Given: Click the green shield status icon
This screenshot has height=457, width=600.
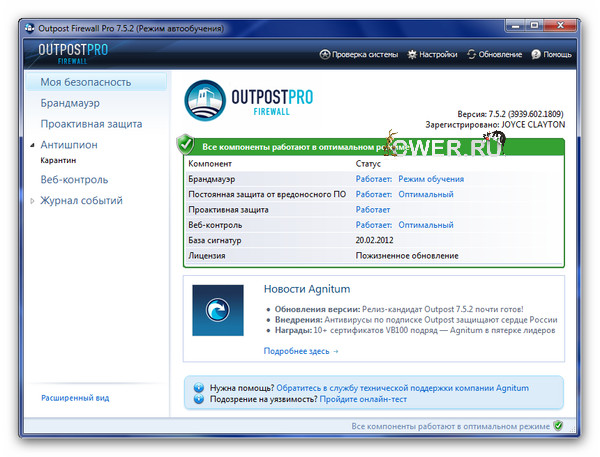Looking at the screenshot, I should 185,144.
